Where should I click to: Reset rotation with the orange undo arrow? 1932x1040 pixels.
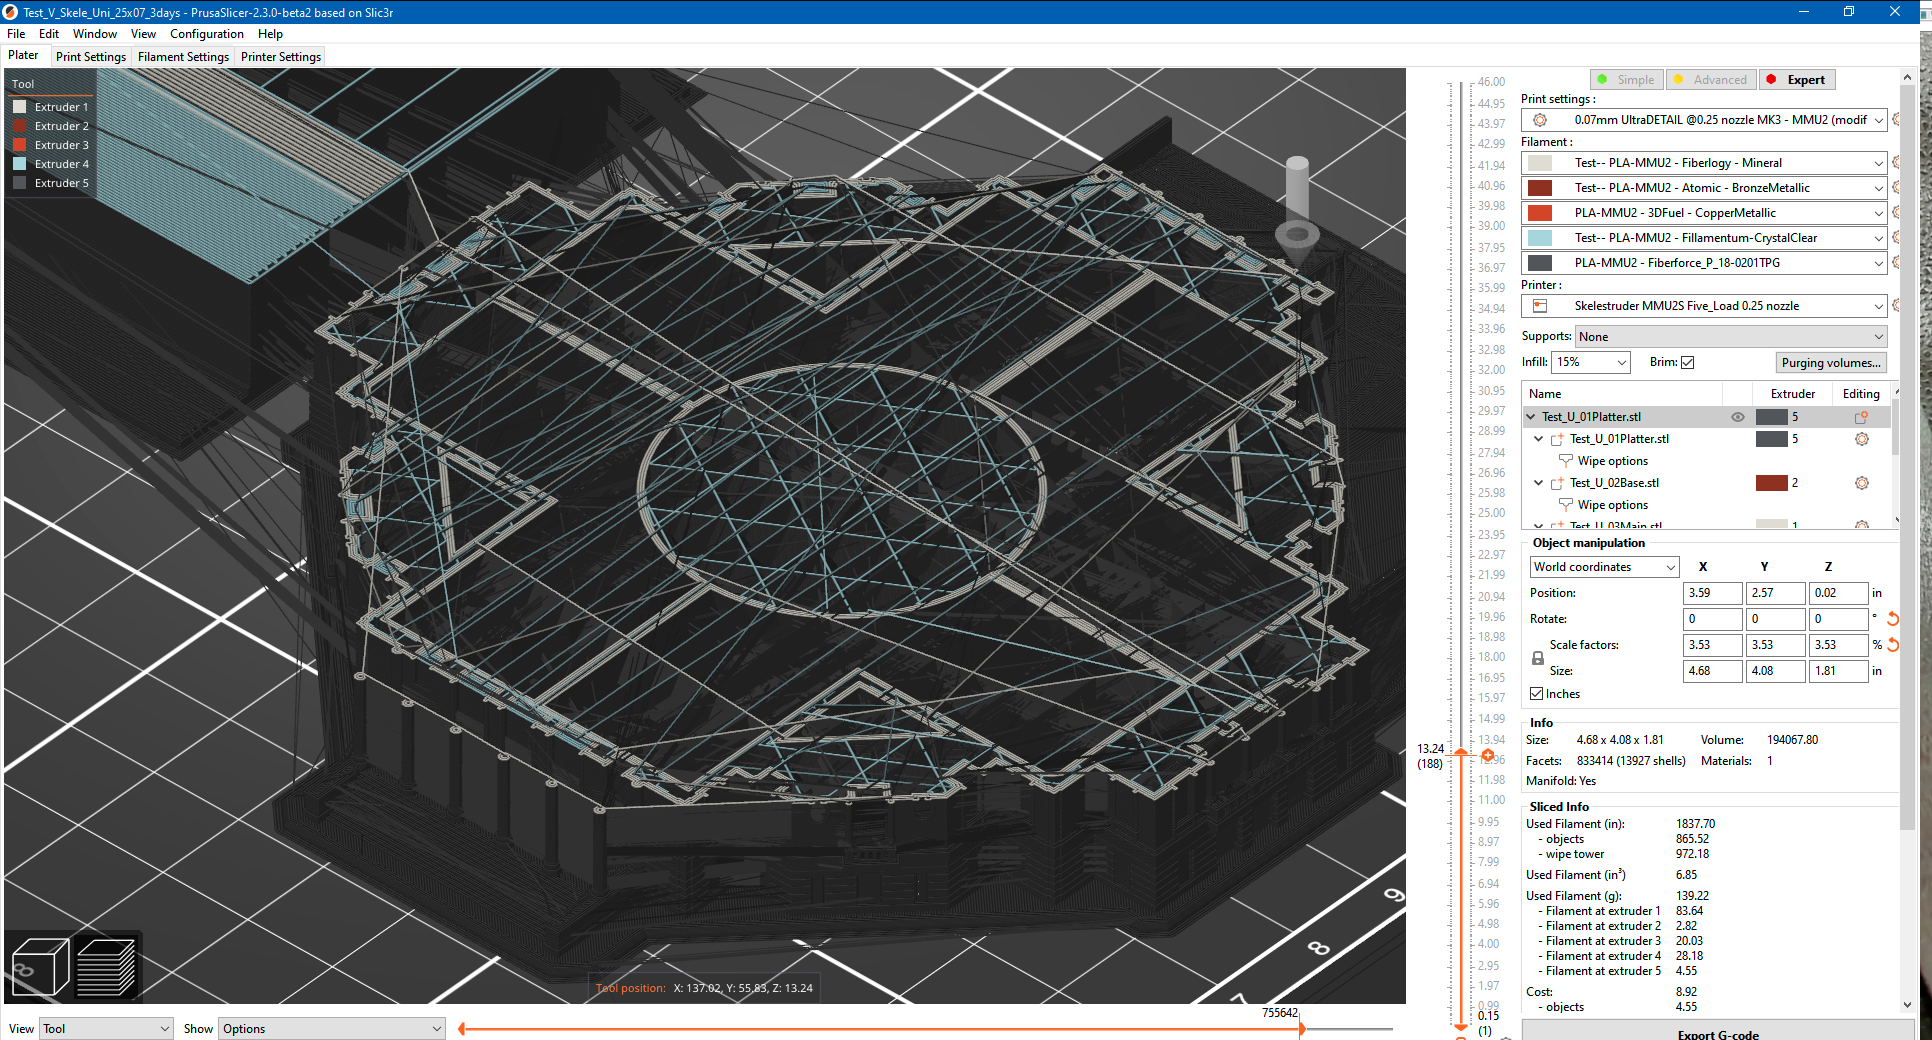[x=1891, y=619]
